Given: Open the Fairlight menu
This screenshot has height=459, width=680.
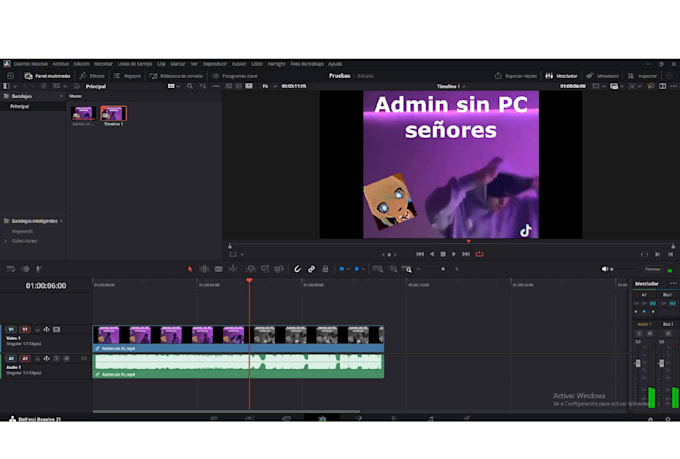Looking at the screenshot, I should coord(277,64).
